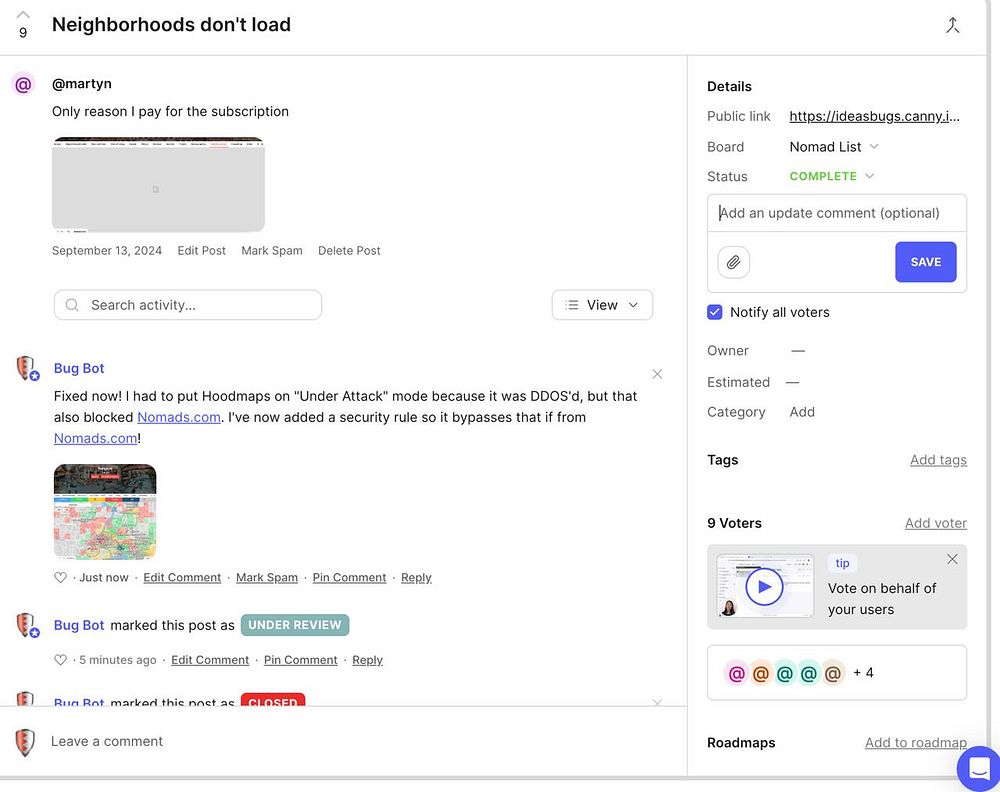Open the View filter dropdown
1000x792 pixels.
pyautogui.click(x=602, y=305)
